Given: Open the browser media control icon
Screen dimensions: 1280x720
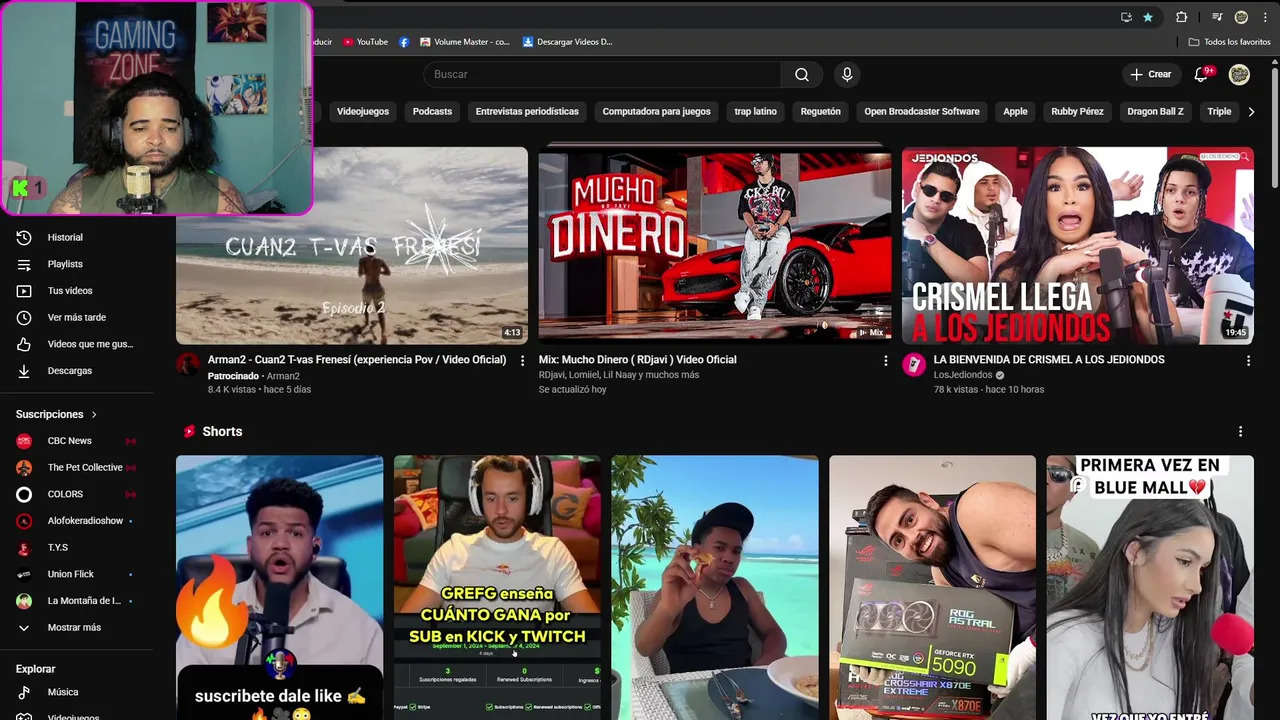Looking at the screenshot, I should (1217, 17).
